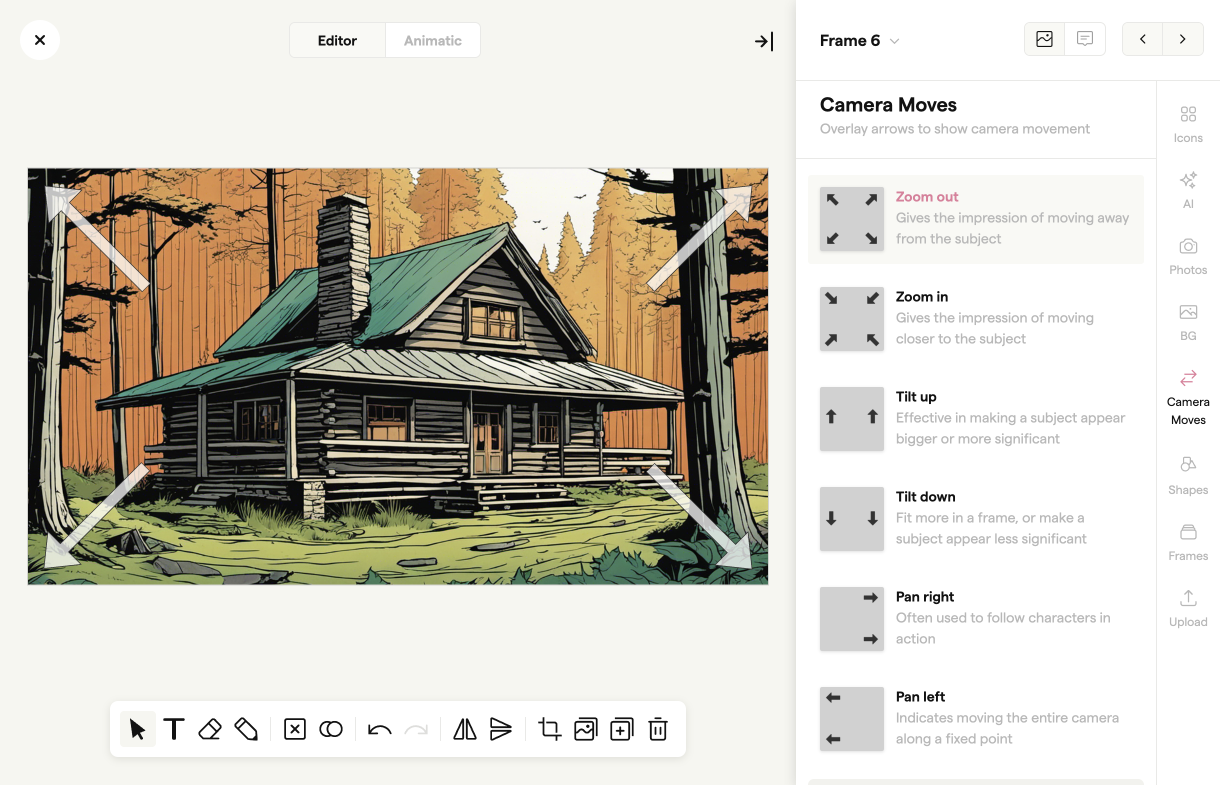
Task: Click the undo arrow
Action: (x=379, y=729)
